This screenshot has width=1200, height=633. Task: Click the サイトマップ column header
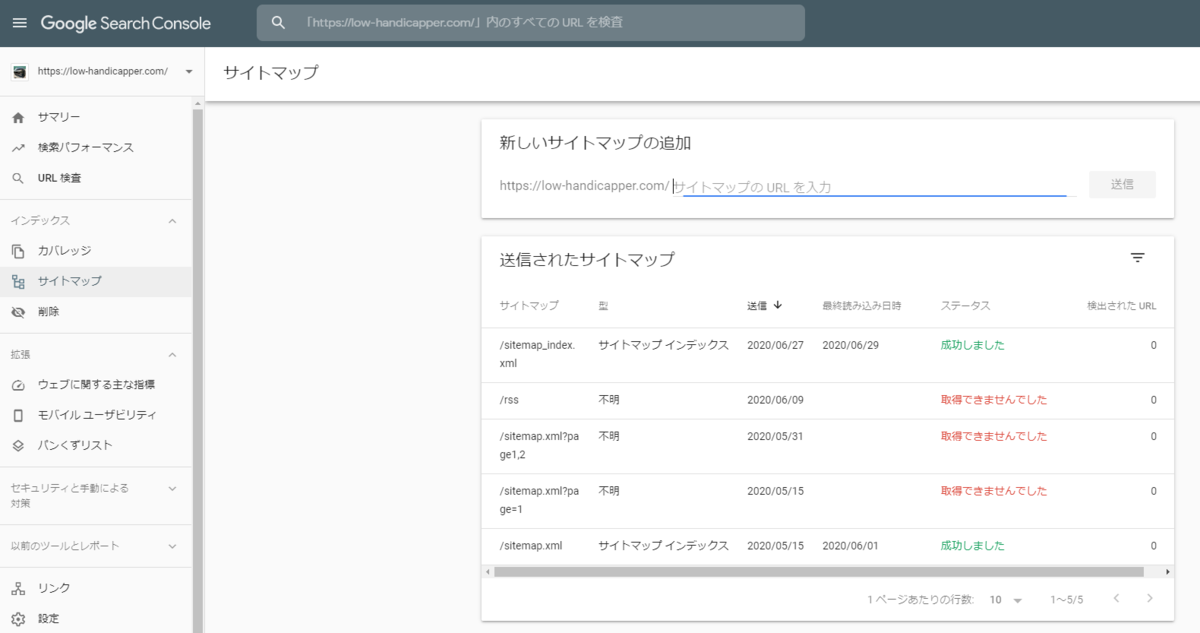[x=529, y=305]
